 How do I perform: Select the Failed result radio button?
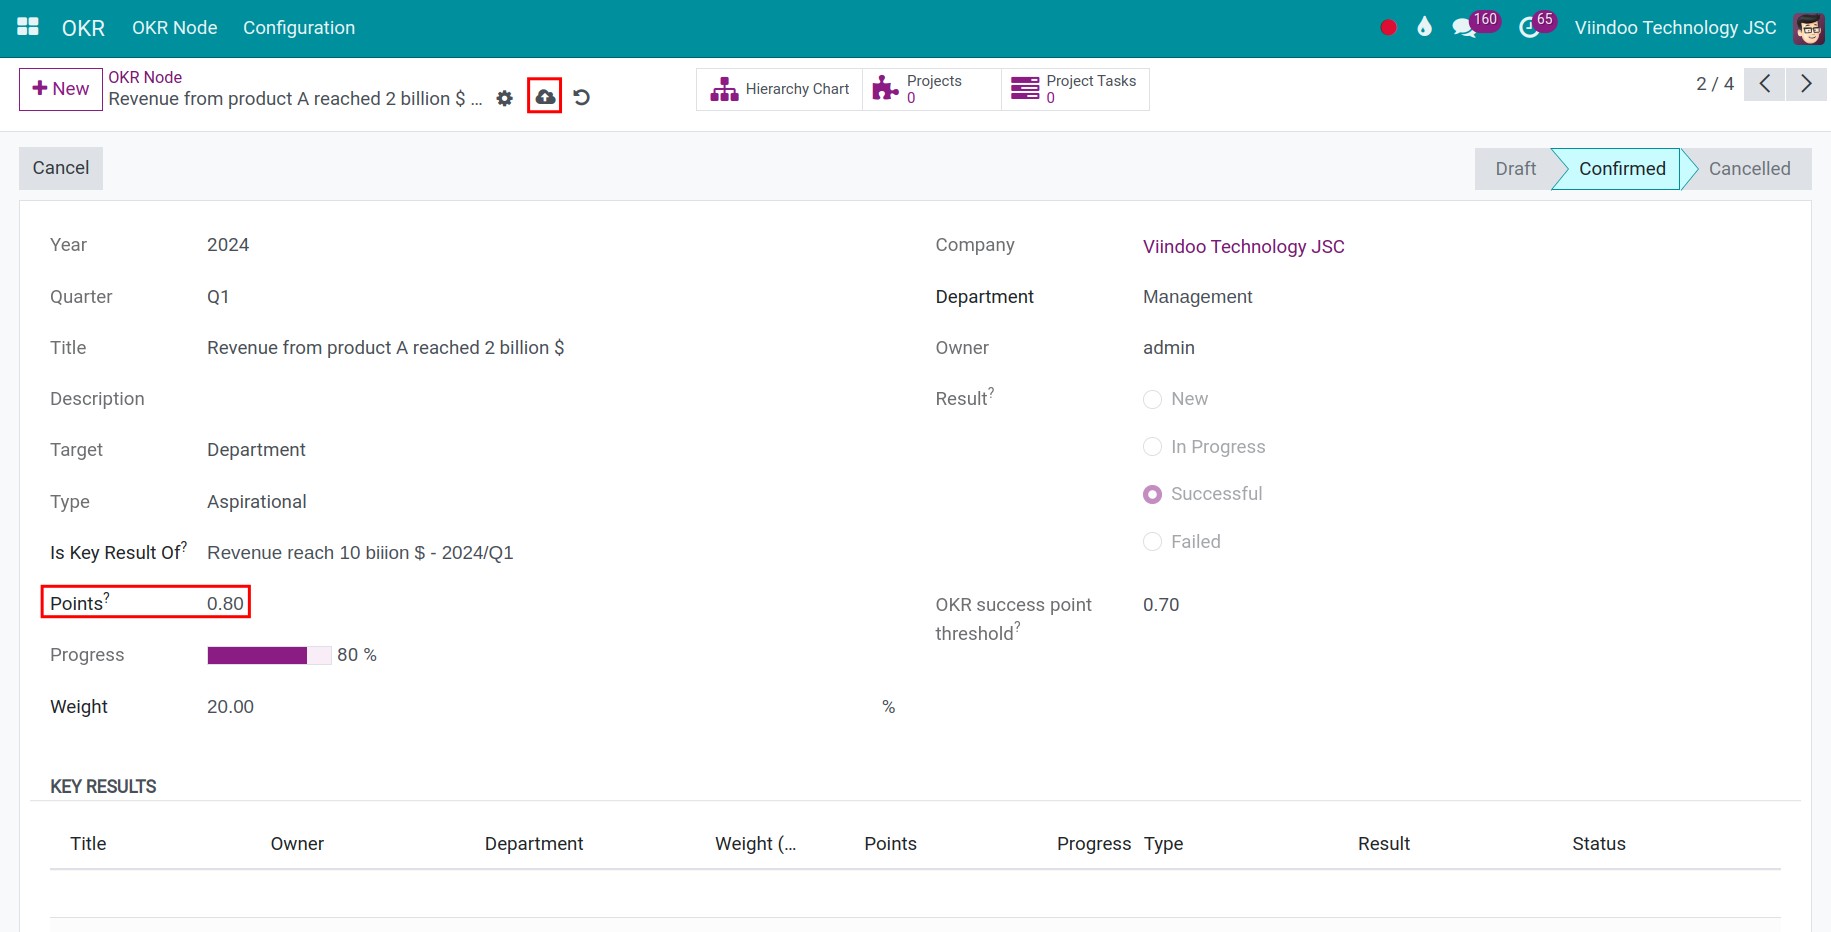pyautogui.click(x=1153, y=542)
